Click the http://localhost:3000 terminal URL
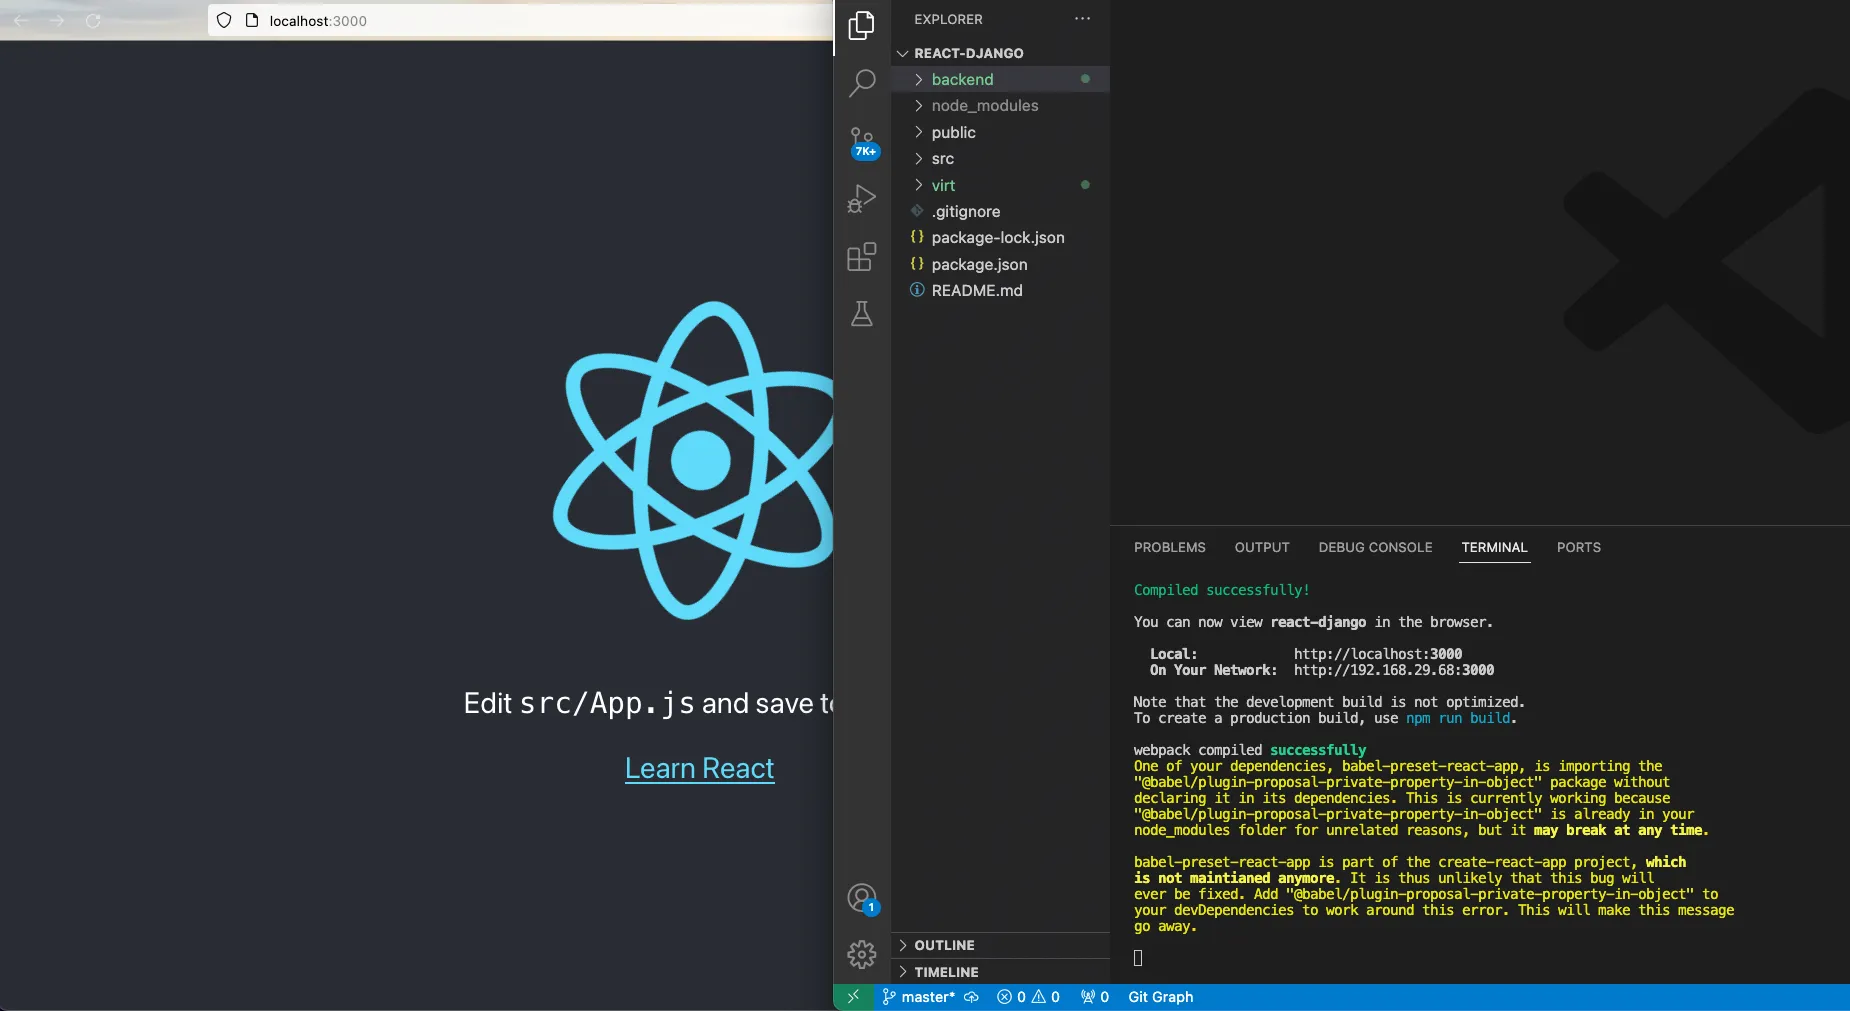 (1377, 654)
